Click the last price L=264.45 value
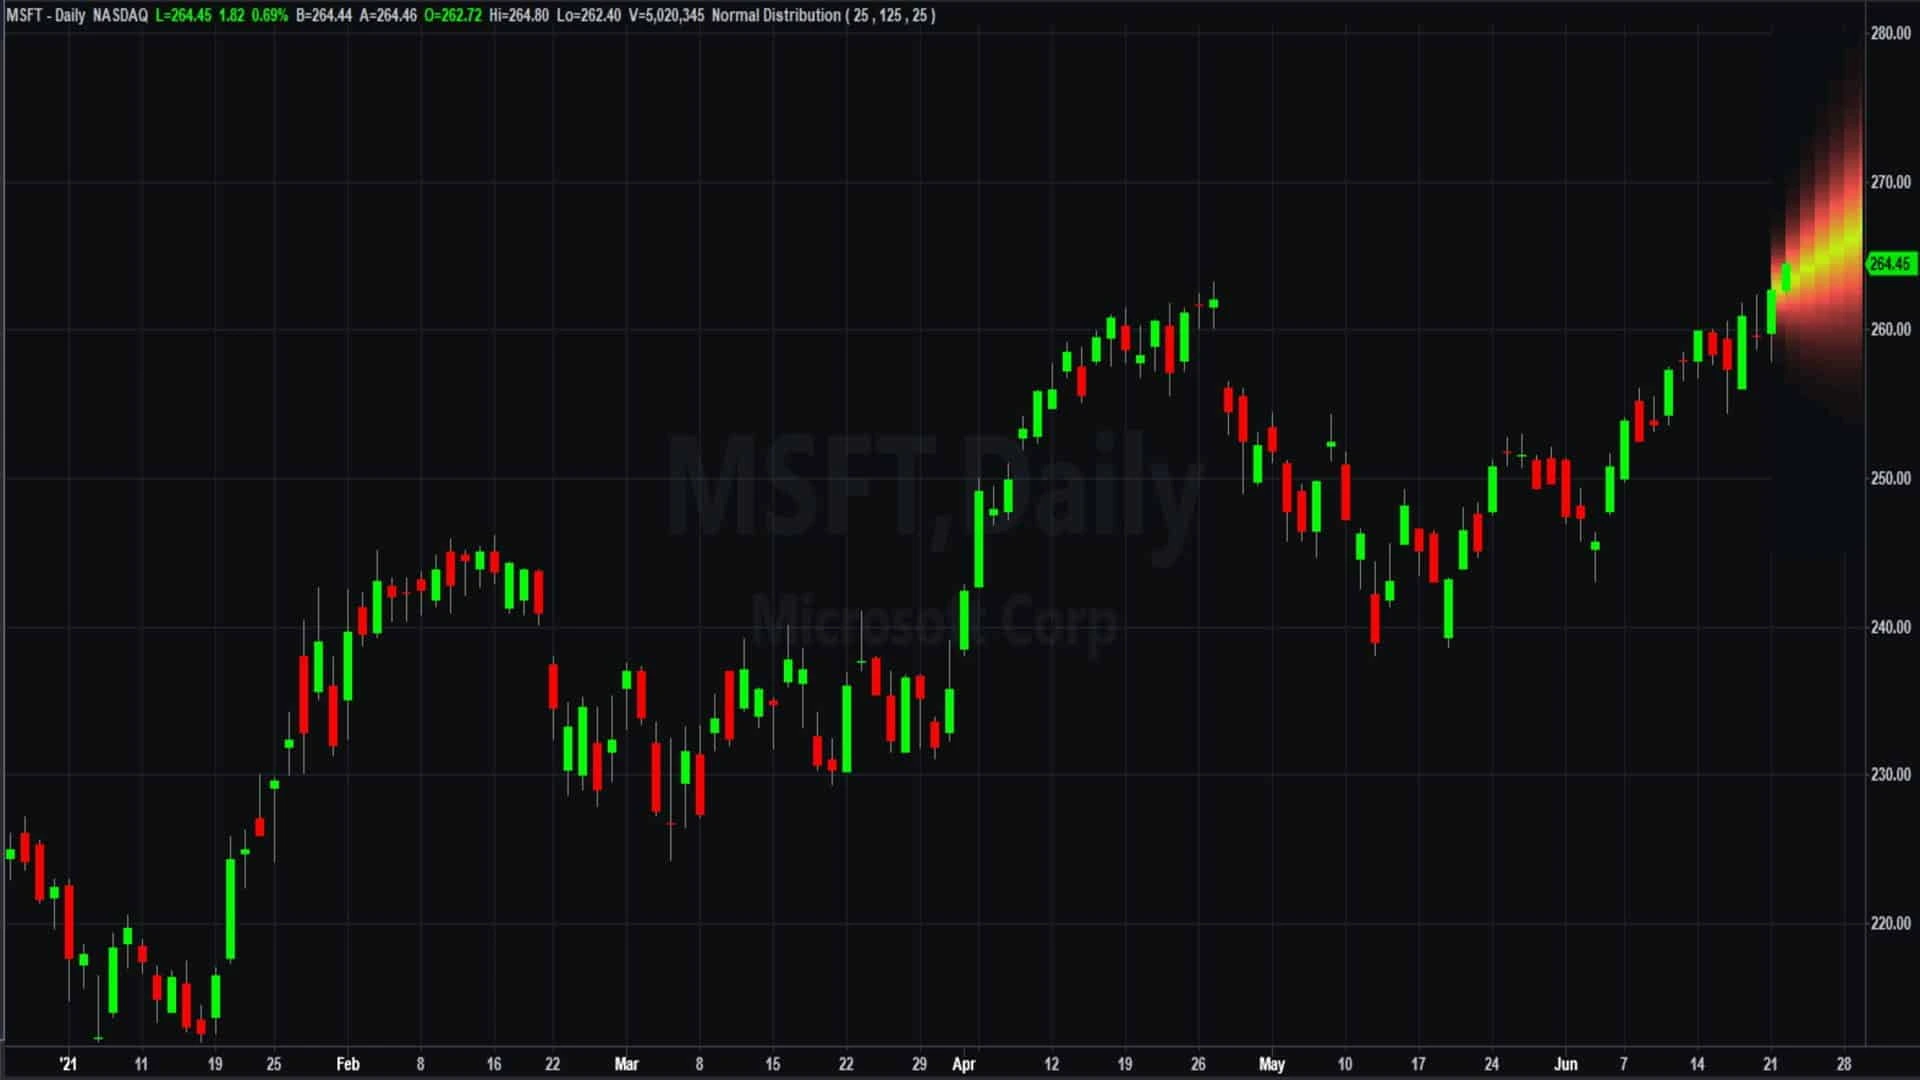1920x1080 pixels. (183, 15)
